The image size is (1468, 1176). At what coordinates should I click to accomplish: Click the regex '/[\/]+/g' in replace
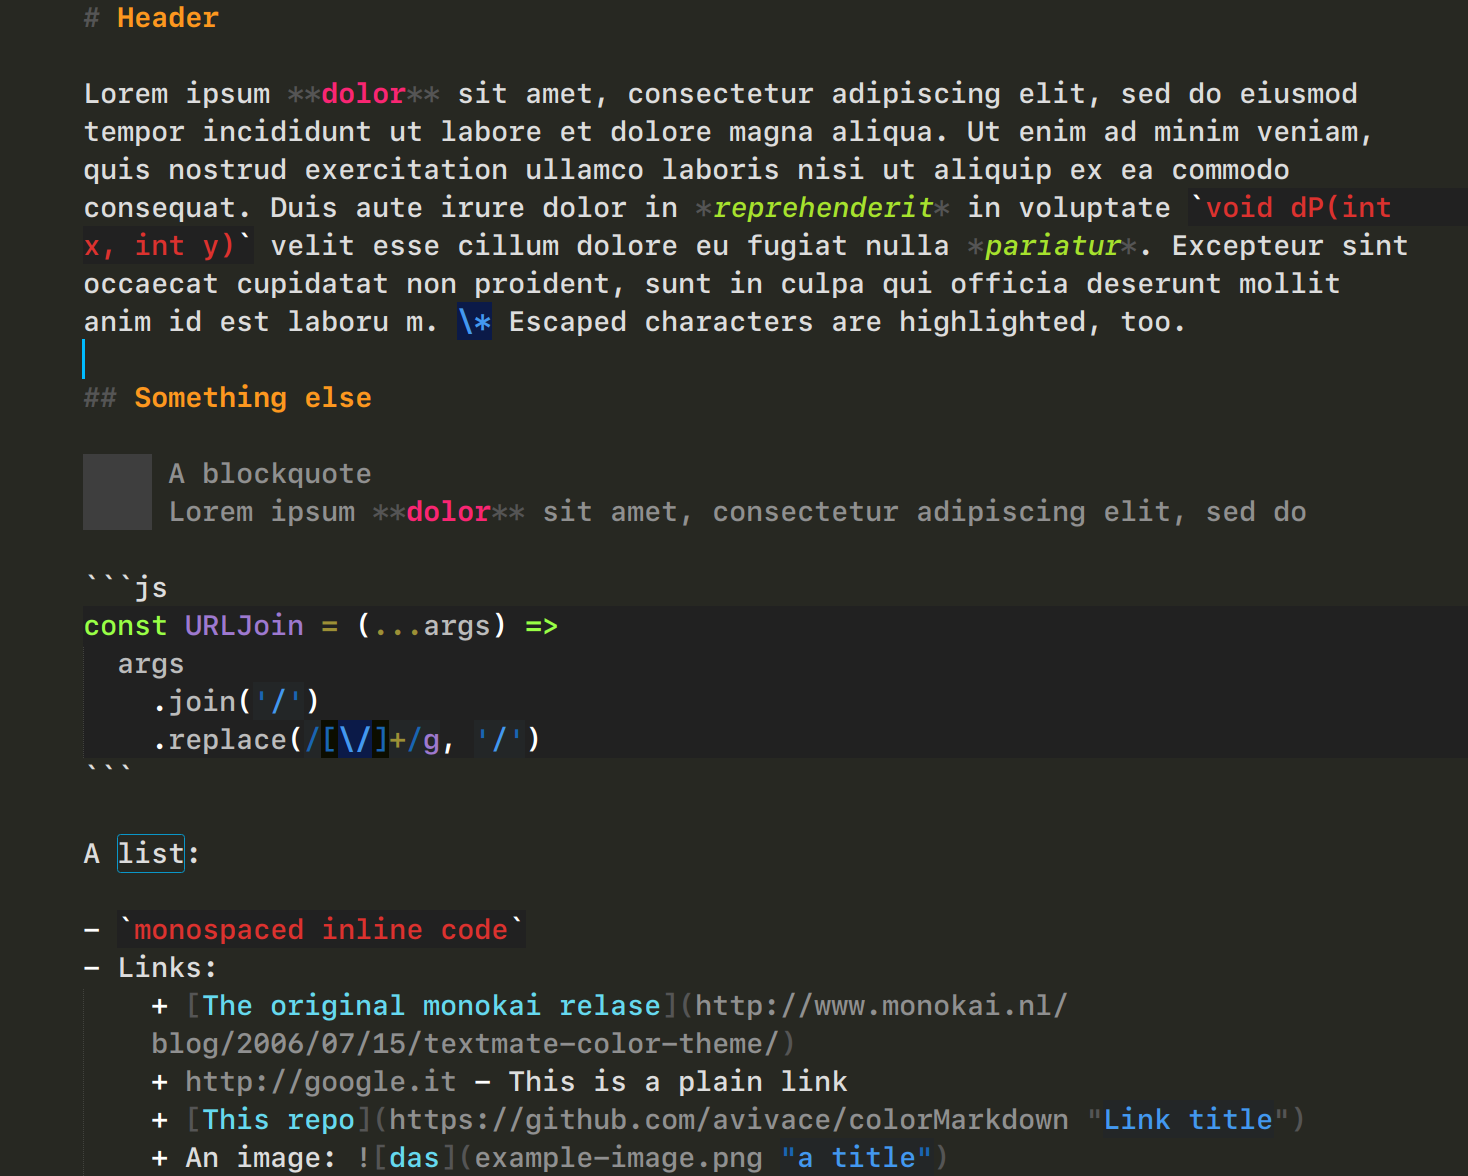click(x=372, y=740)
